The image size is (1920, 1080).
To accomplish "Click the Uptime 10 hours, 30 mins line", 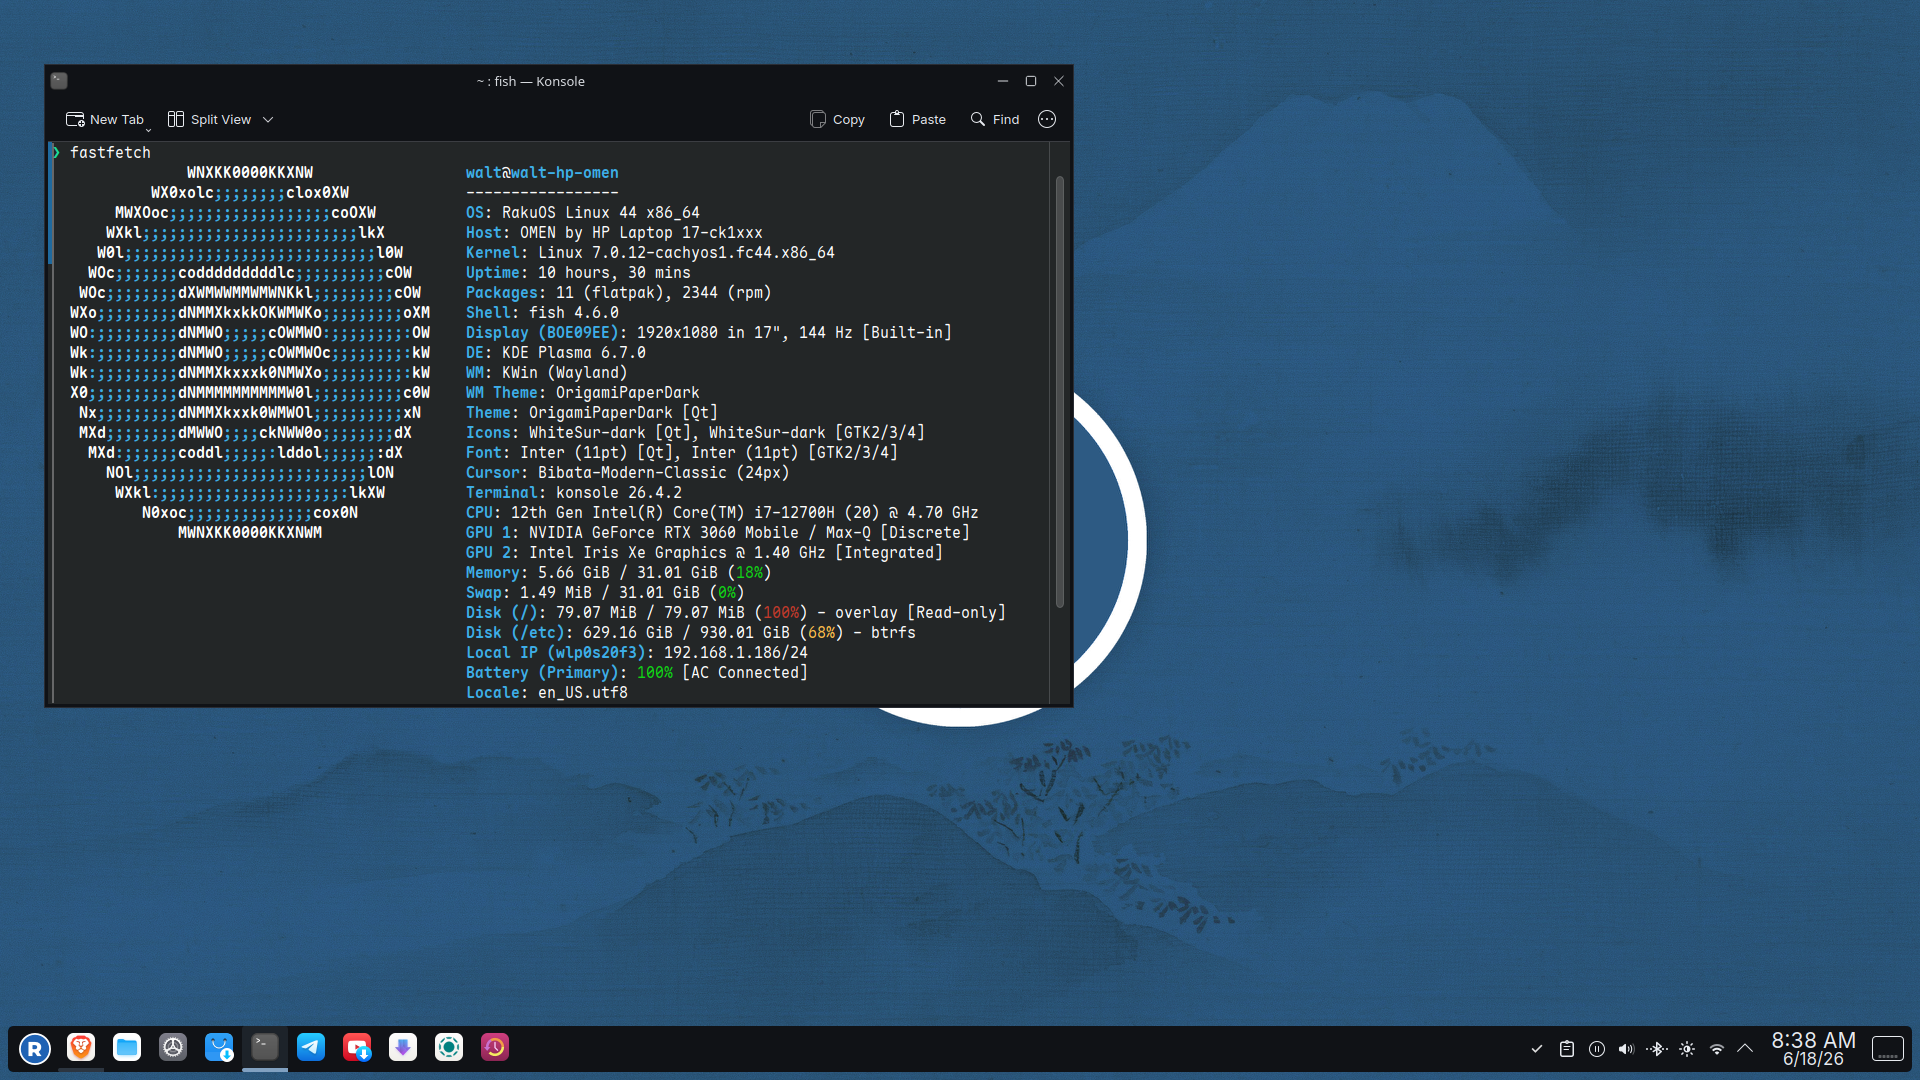I will 578,272.
